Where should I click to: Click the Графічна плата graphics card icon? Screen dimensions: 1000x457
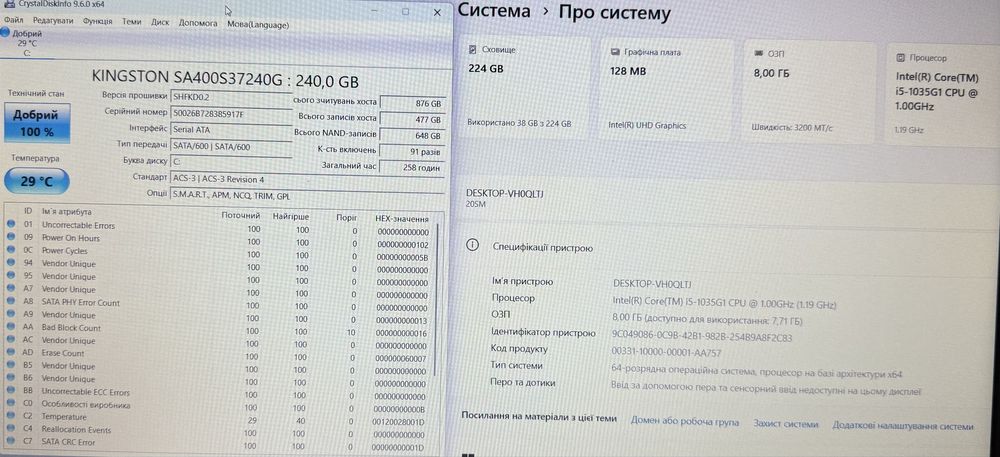click(x=615, y=52)
